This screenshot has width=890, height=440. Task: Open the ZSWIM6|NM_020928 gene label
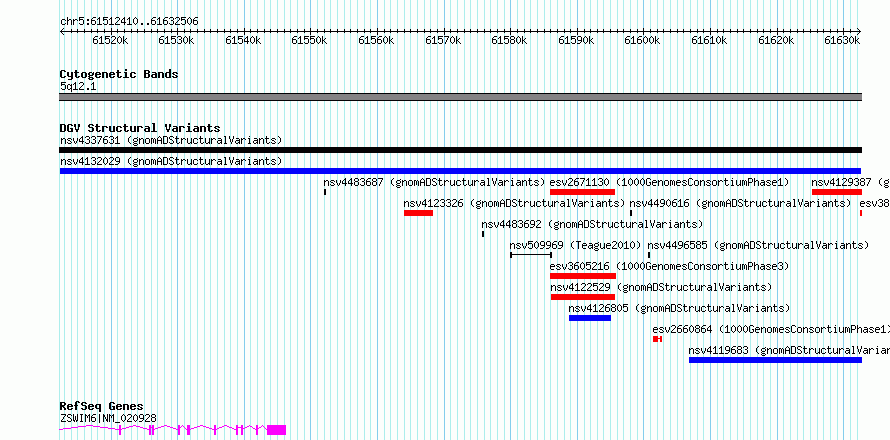coord(108,418)
